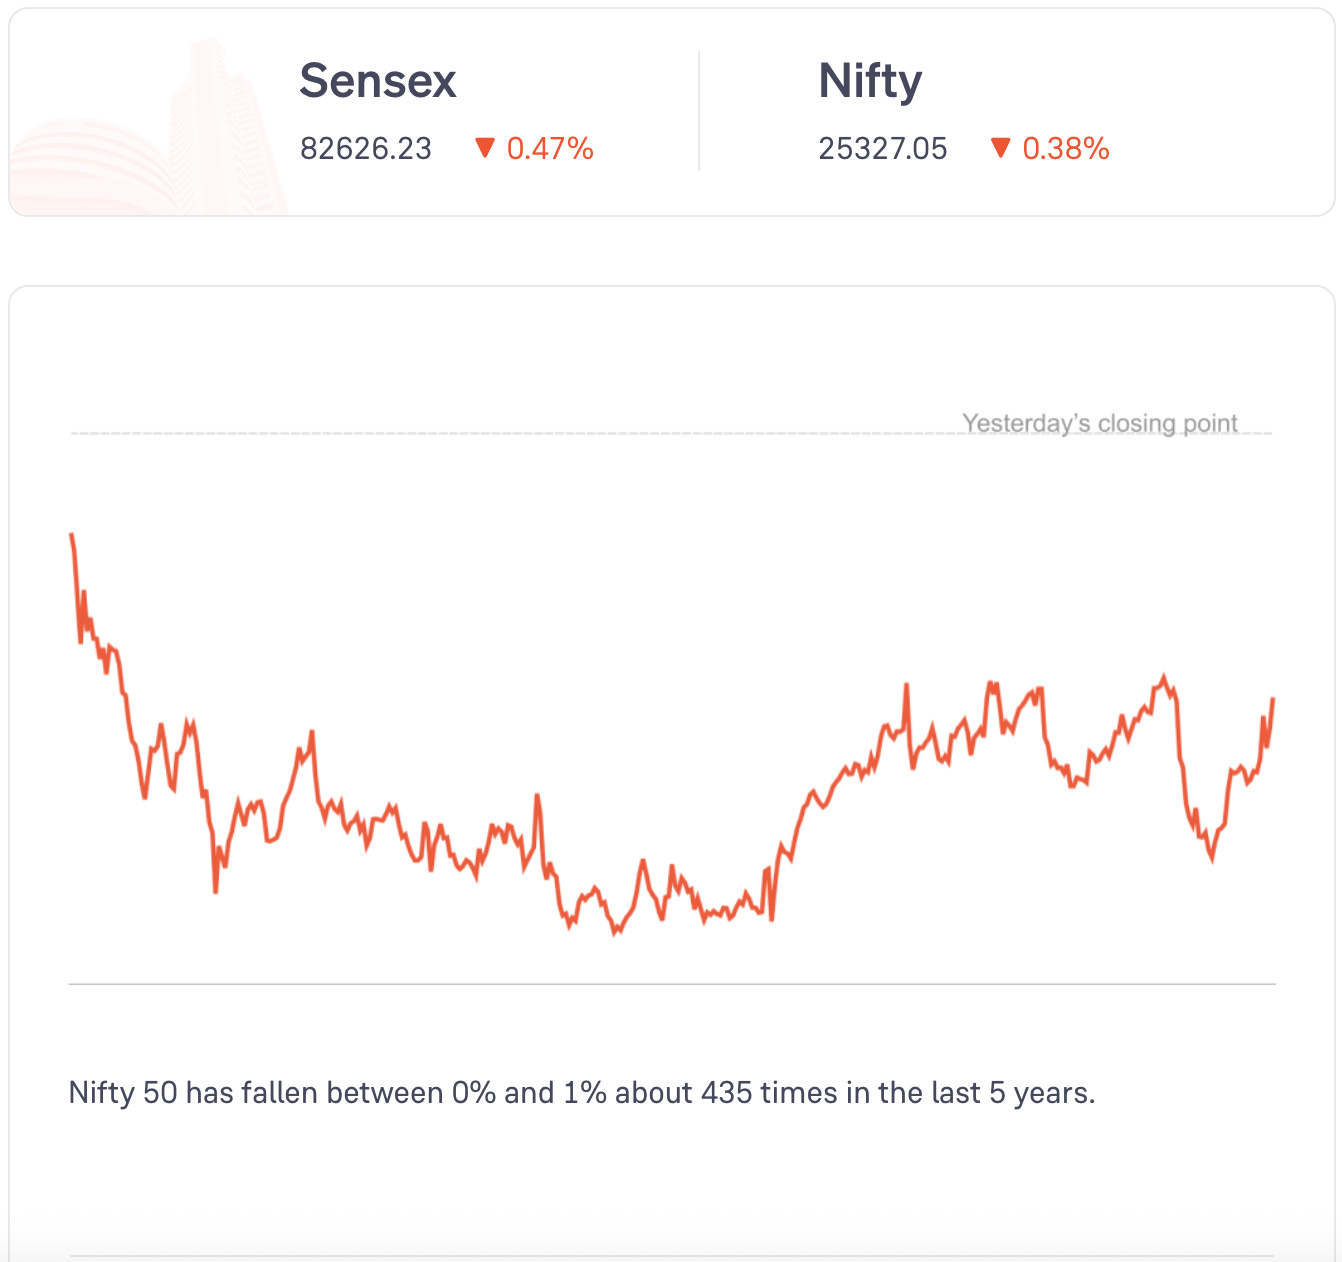Select the Nifty 0.38% change figure
Image resolution: width=1342 pixels, height=1262 pixels.
coord(1066,149)
